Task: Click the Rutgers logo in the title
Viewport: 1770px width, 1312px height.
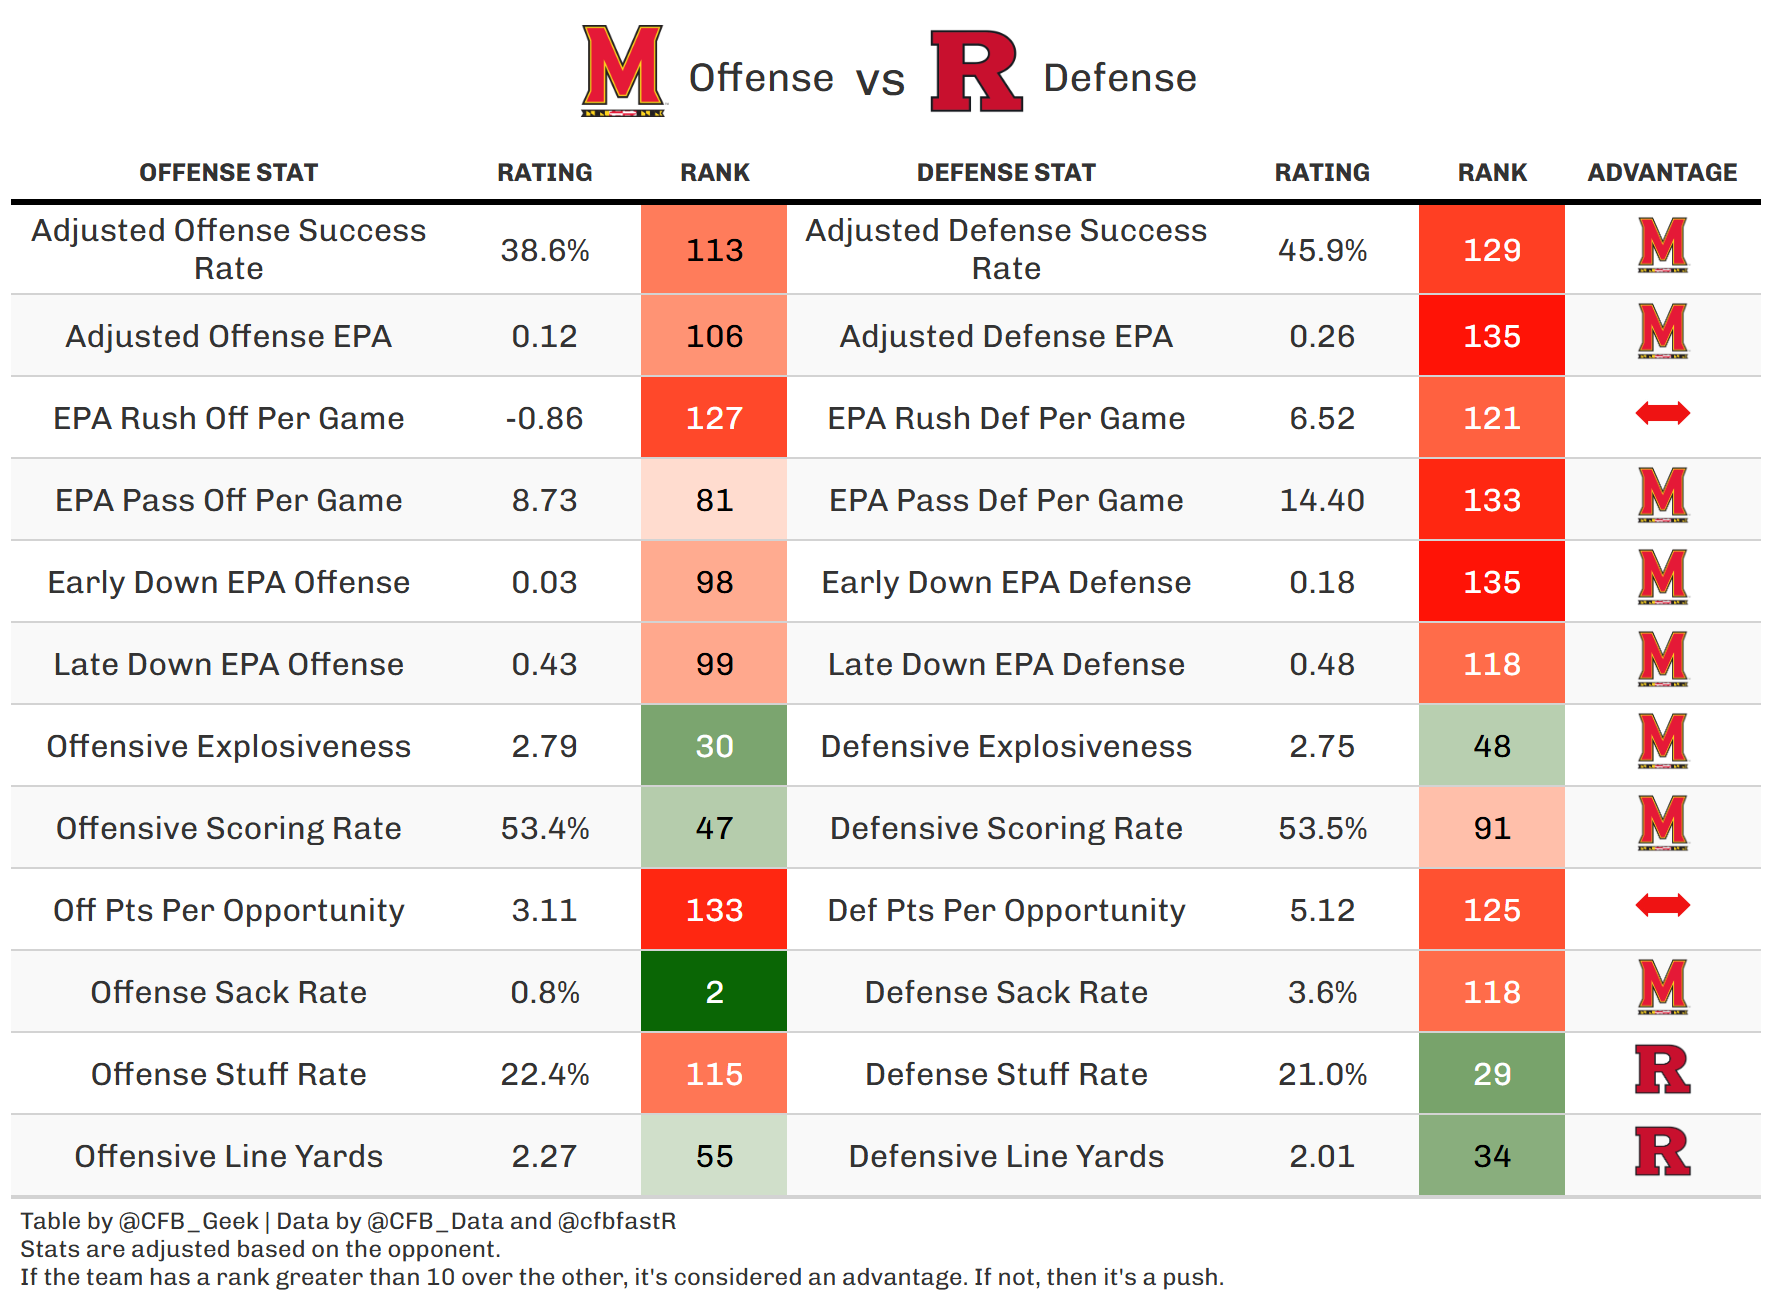Action: pos(975,71)
